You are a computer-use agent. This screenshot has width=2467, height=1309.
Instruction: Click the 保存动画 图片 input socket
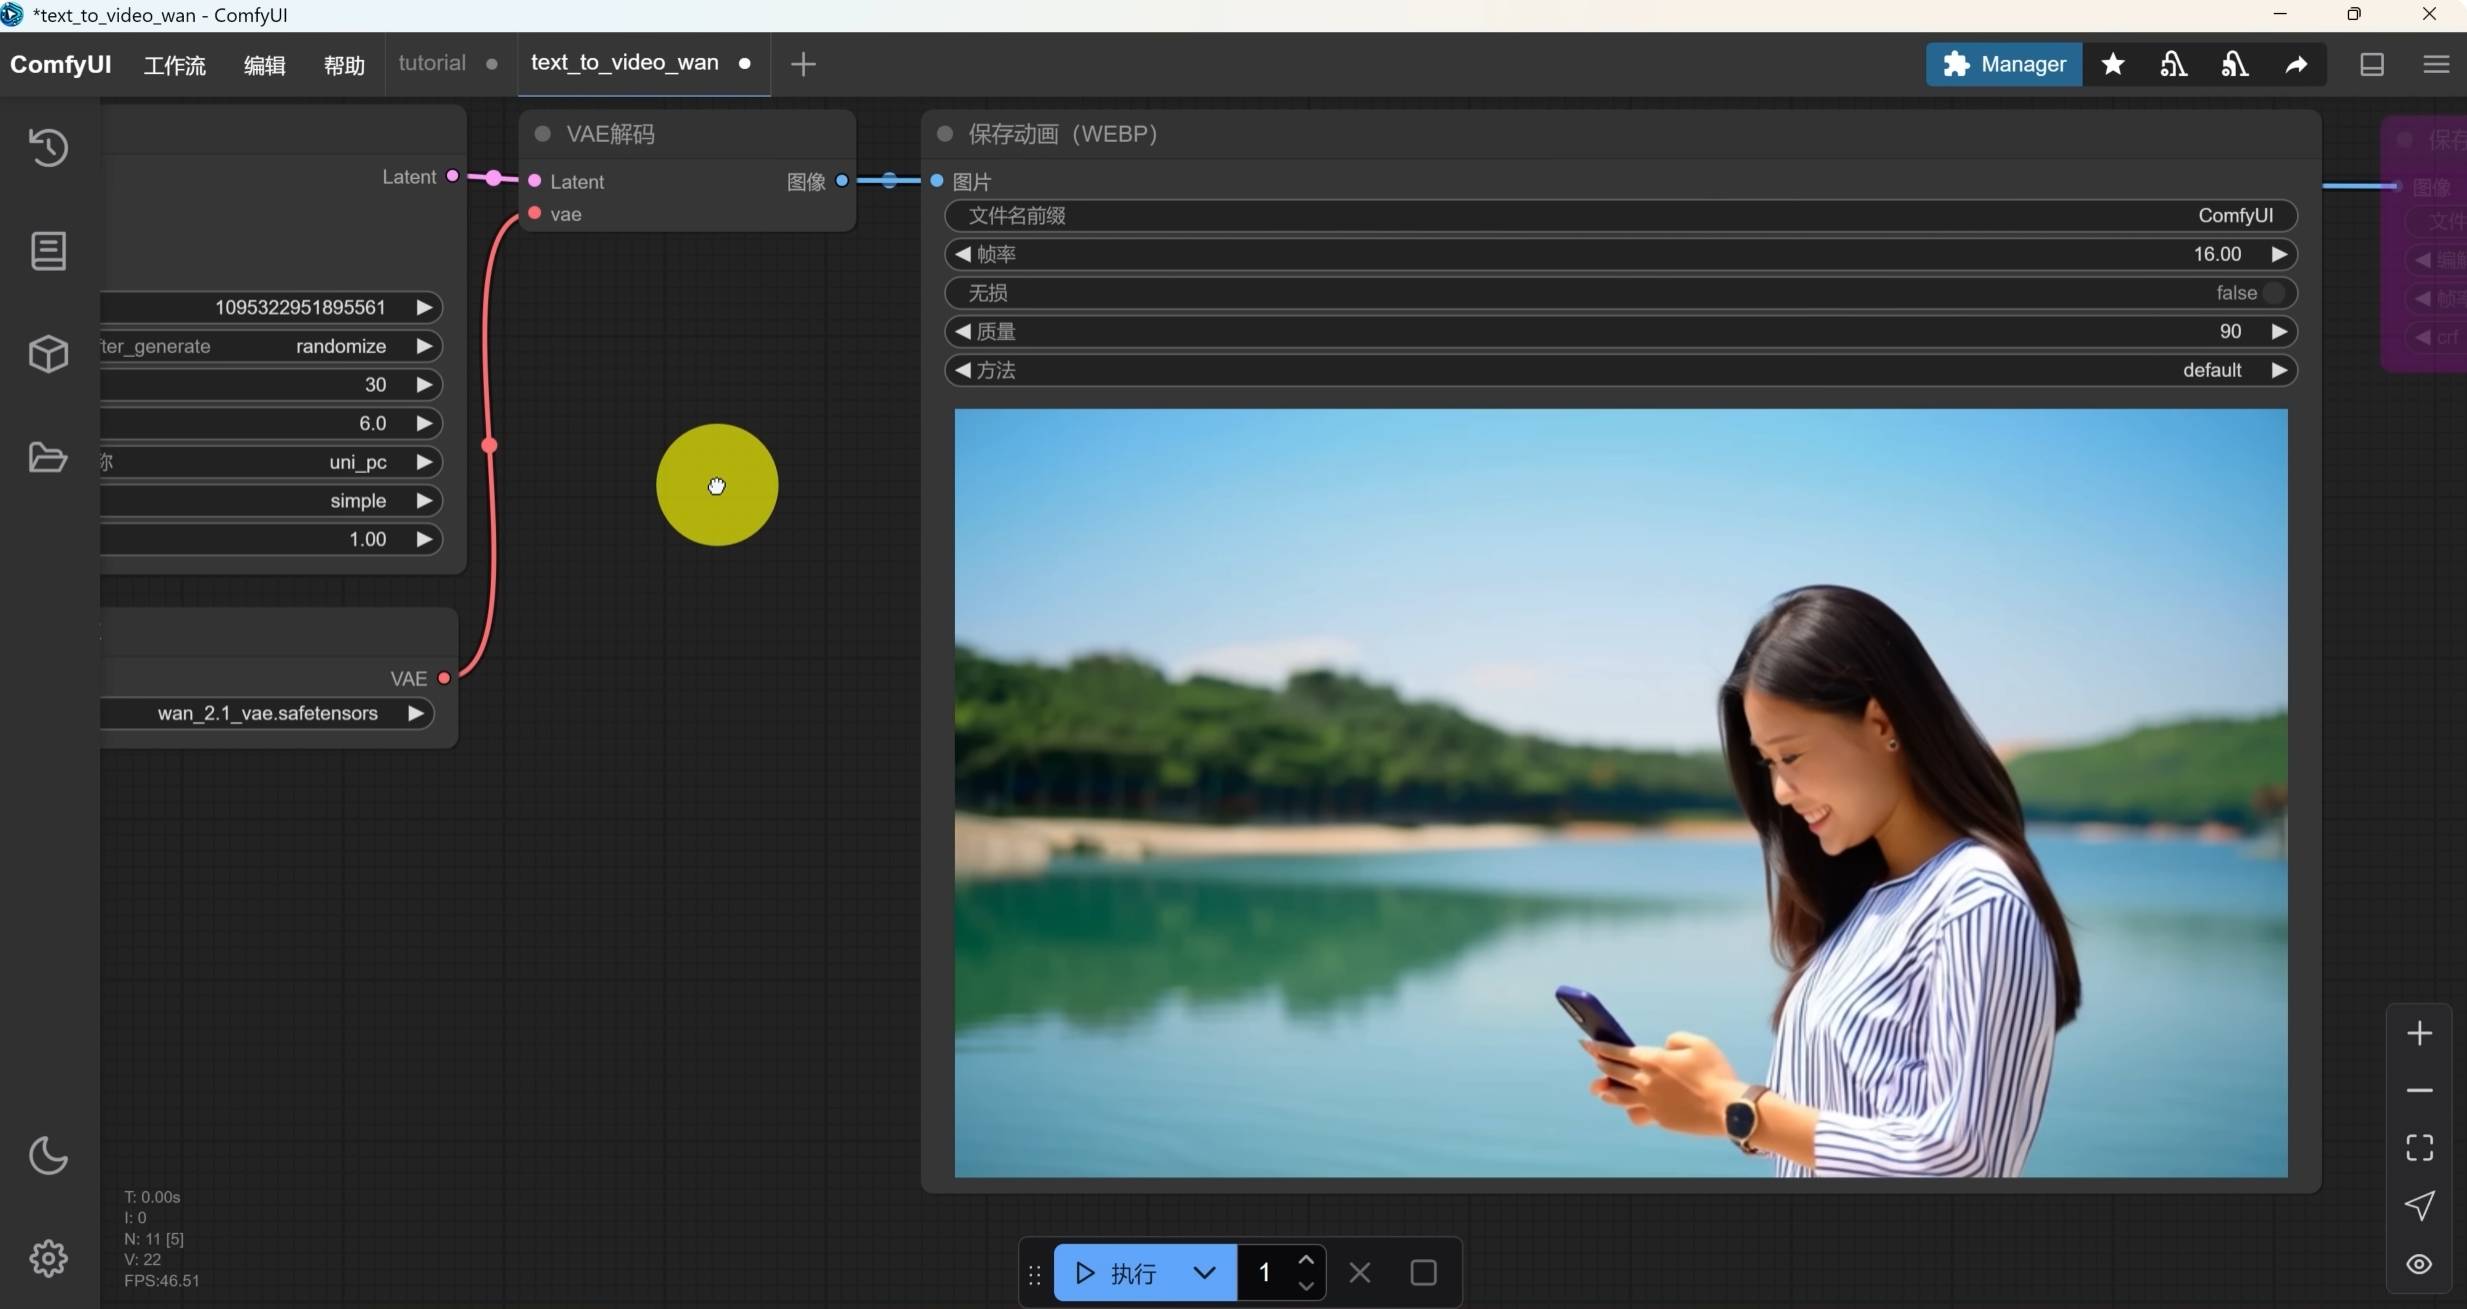(937, 181)
